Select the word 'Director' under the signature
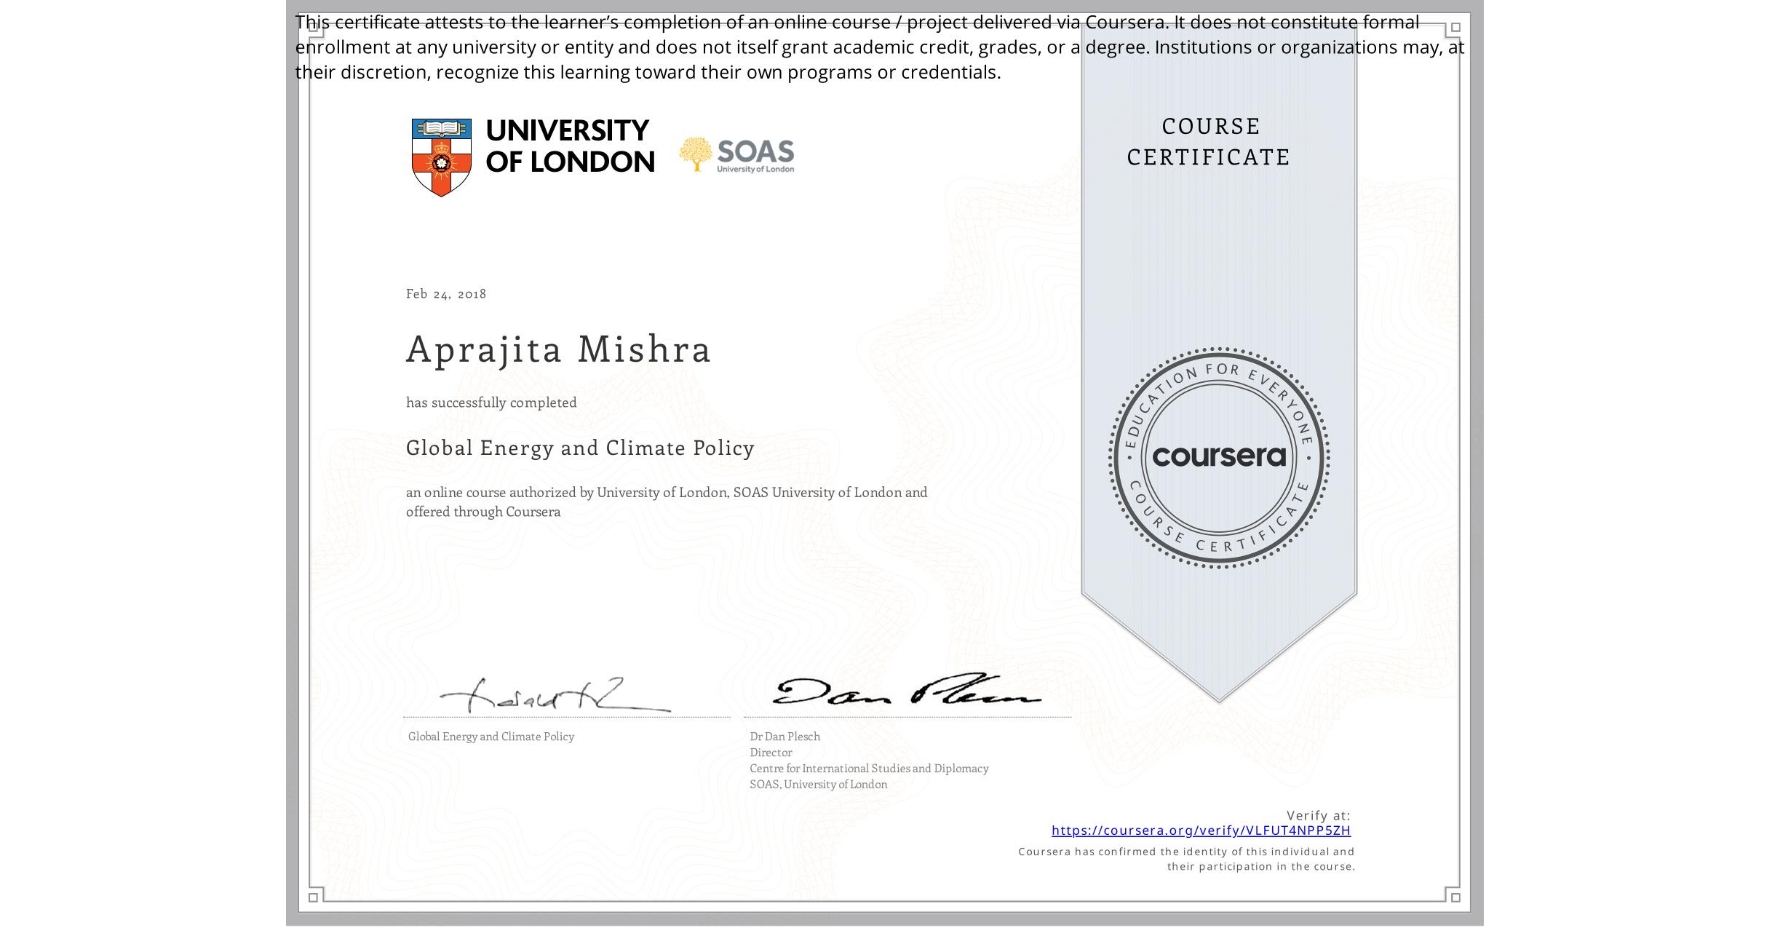This screenshot has width=1772, height=928. 771,752
